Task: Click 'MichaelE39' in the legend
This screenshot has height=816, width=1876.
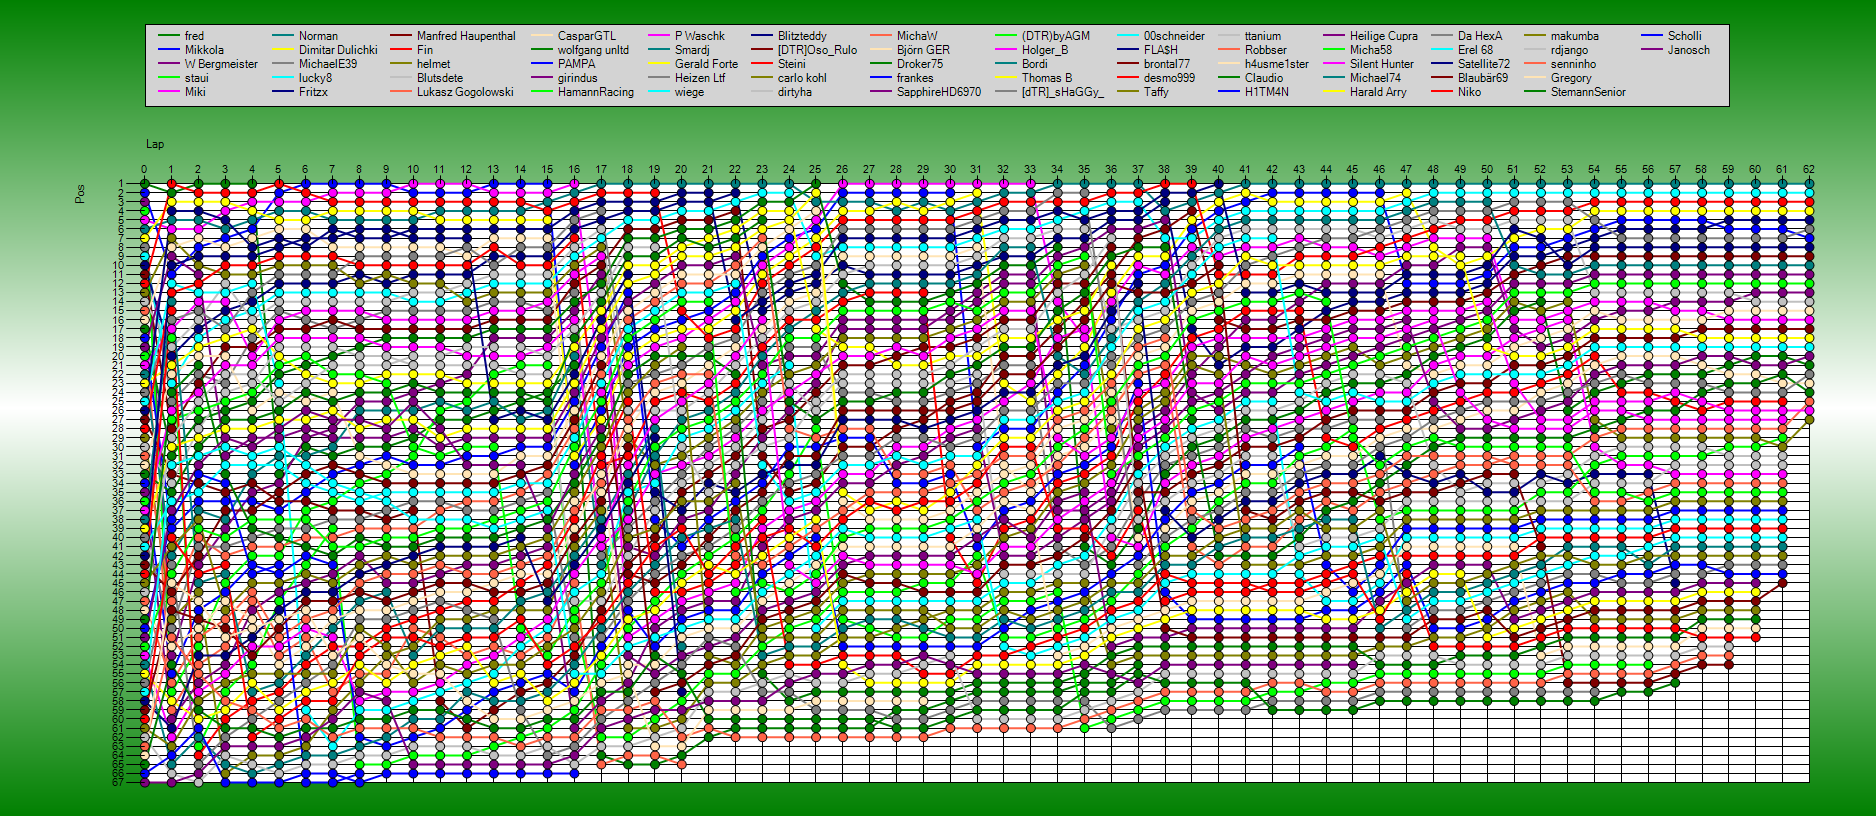Action: pyautogui.click(x=328, y=64)
